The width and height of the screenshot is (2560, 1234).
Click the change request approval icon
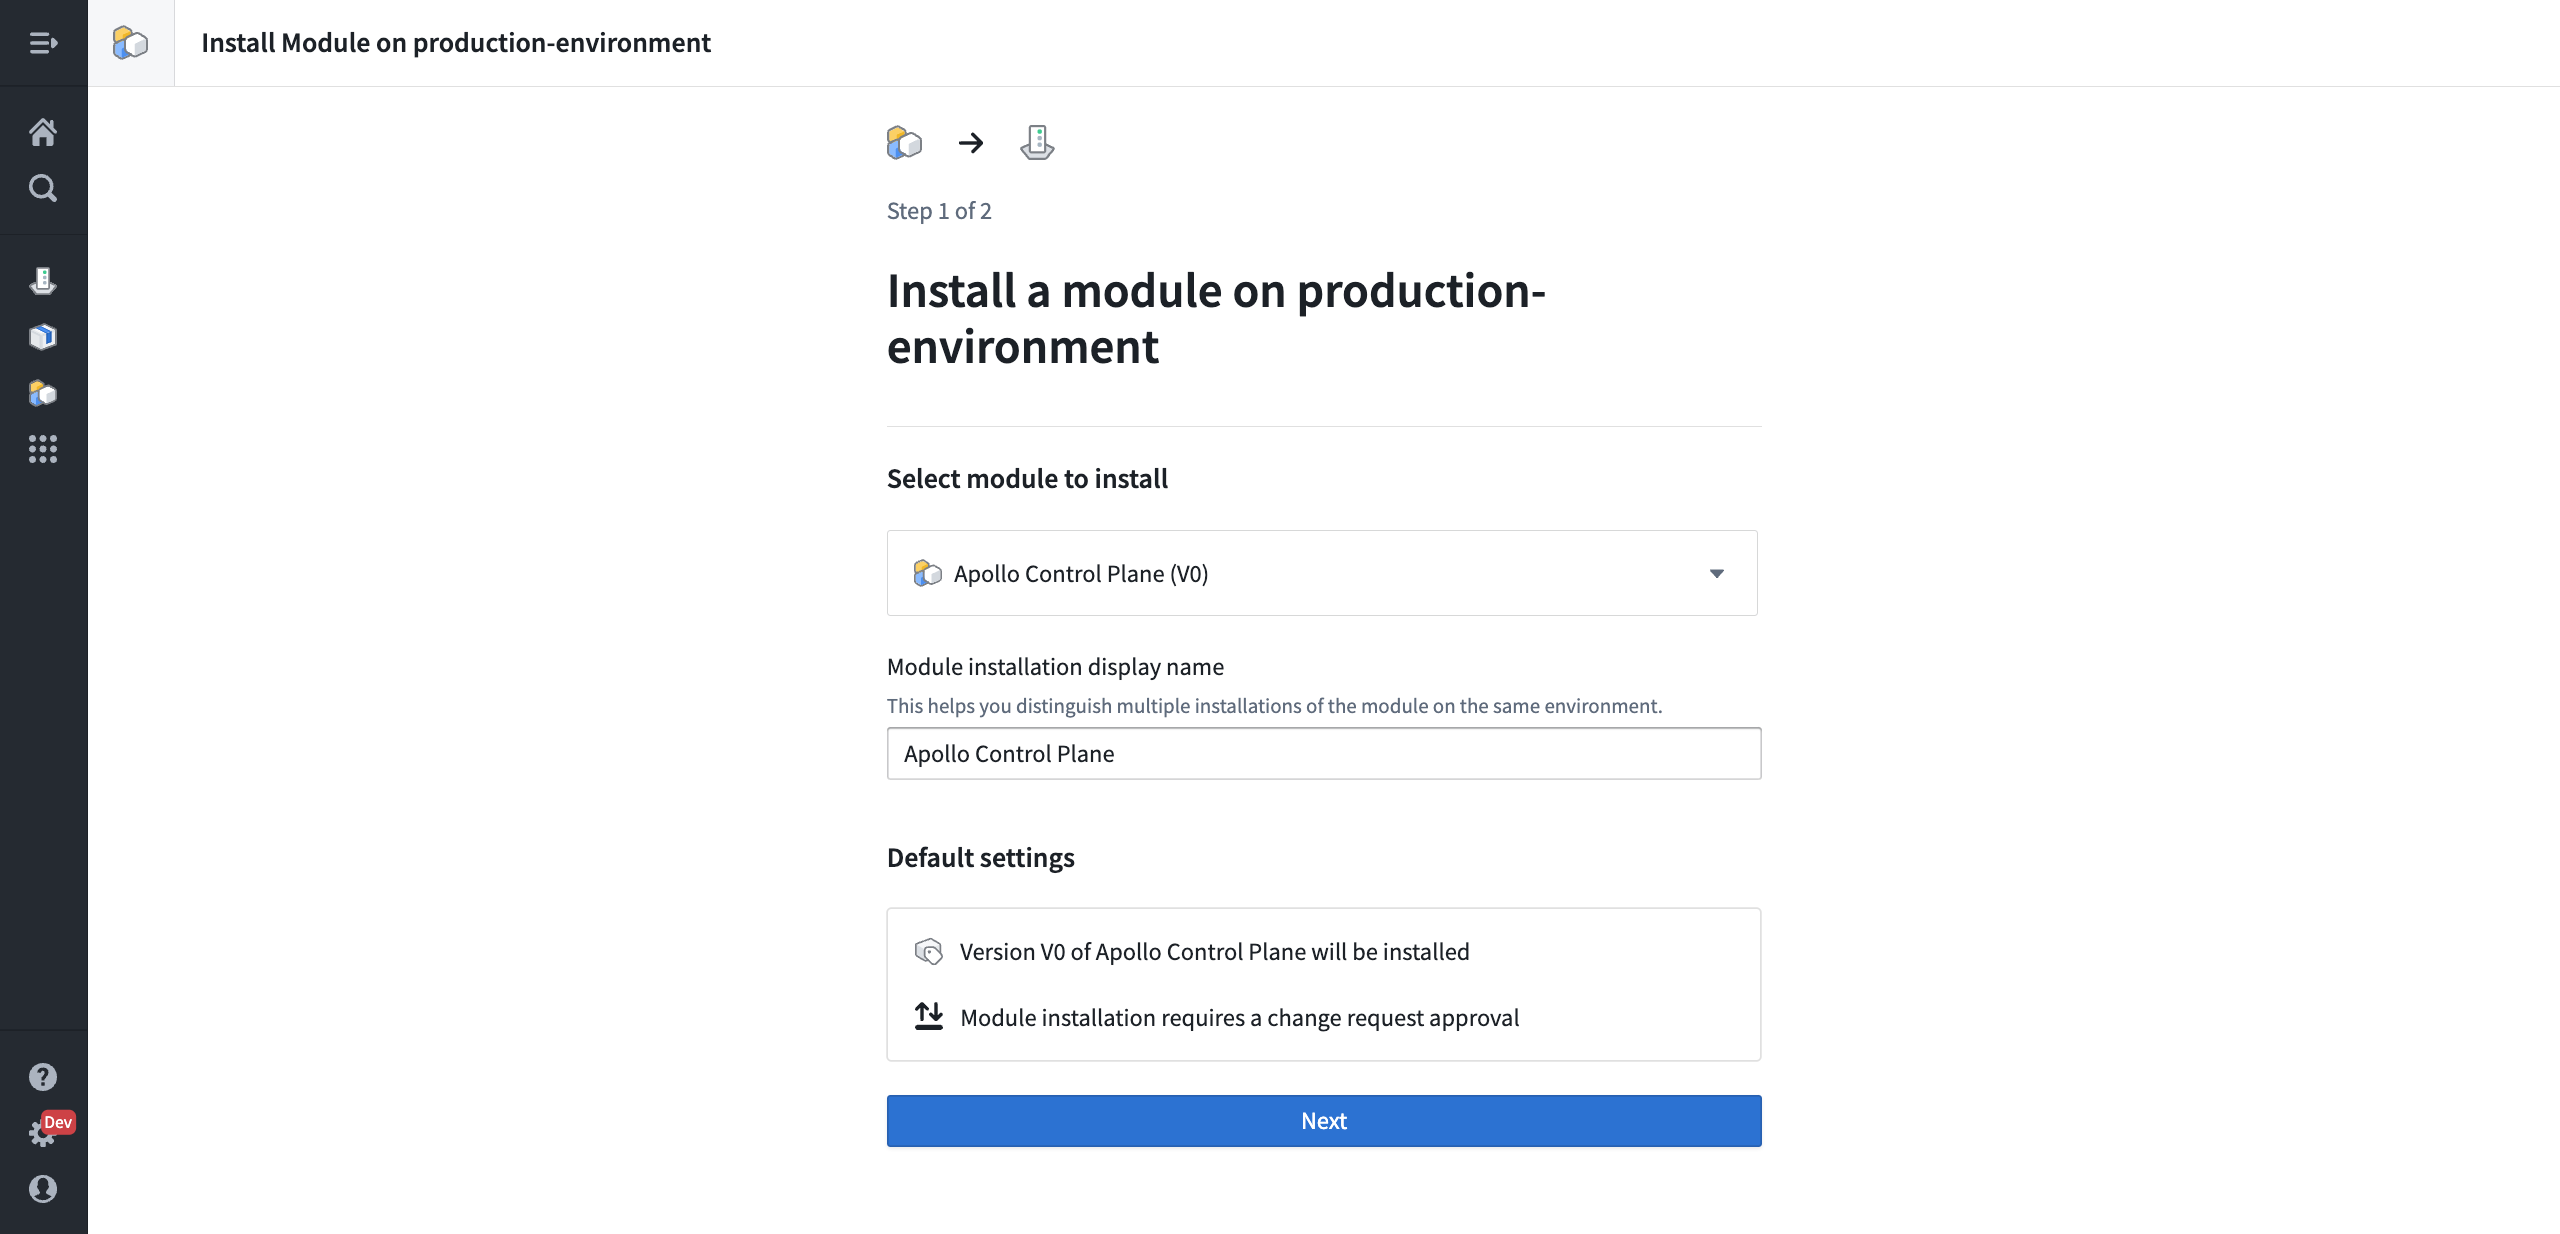(927, 1017)
